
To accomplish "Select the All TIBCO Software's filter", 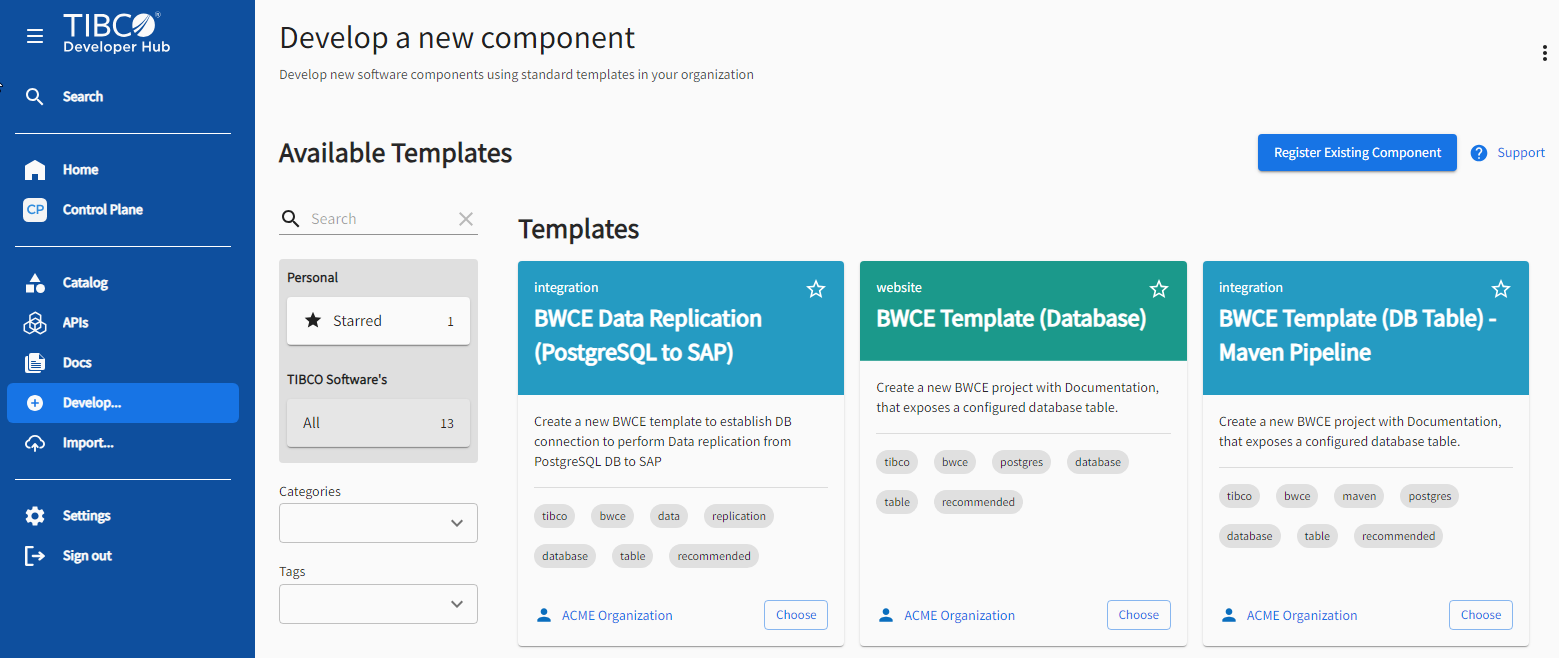I will [378, 423].
